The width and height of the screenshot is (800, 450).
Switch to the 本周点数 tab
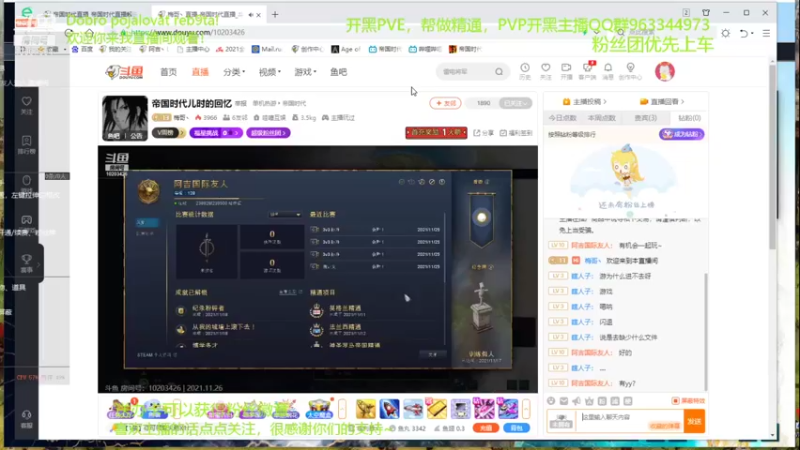point(602,118)
